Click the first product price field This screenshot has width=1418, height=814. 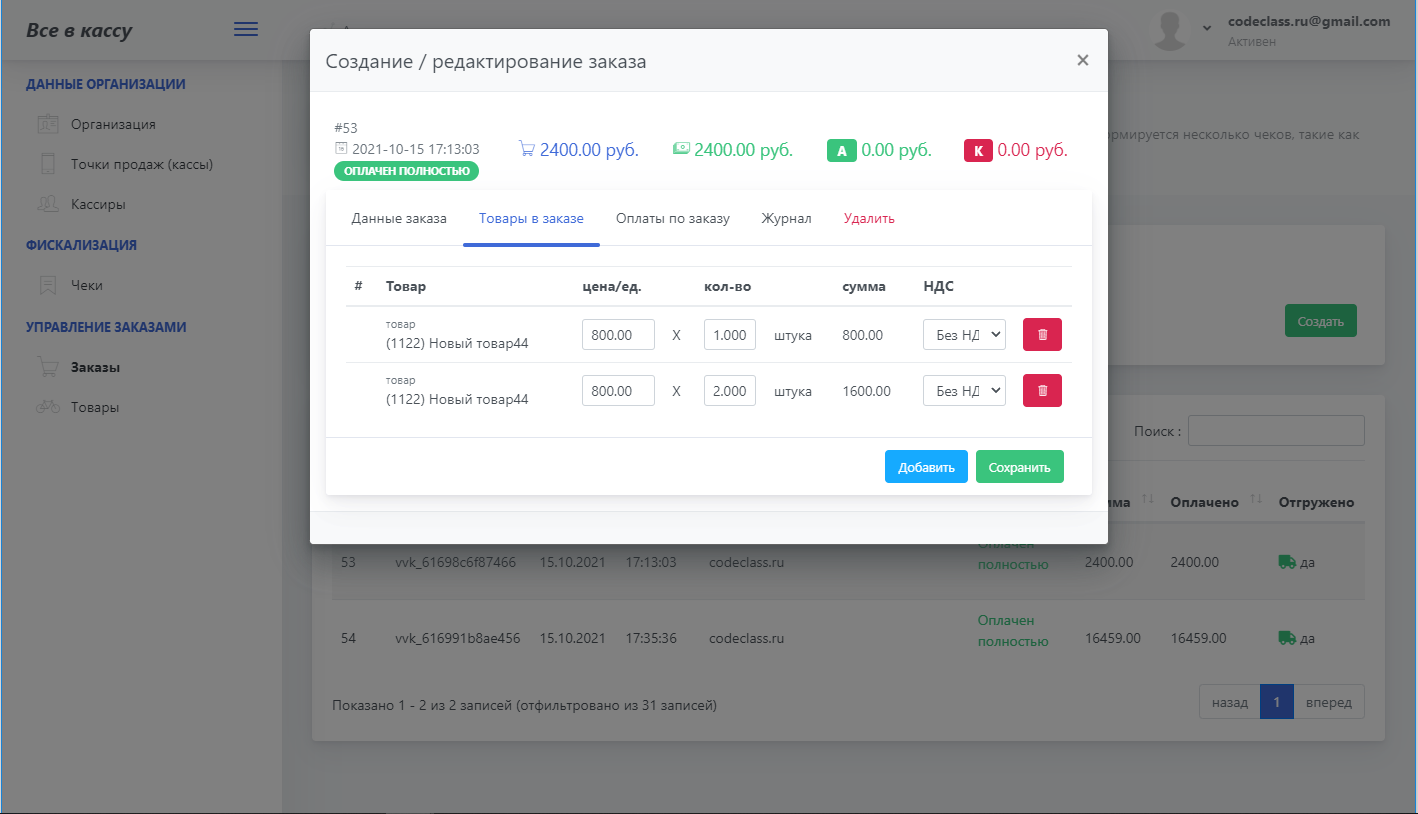(x=618, y=335)
